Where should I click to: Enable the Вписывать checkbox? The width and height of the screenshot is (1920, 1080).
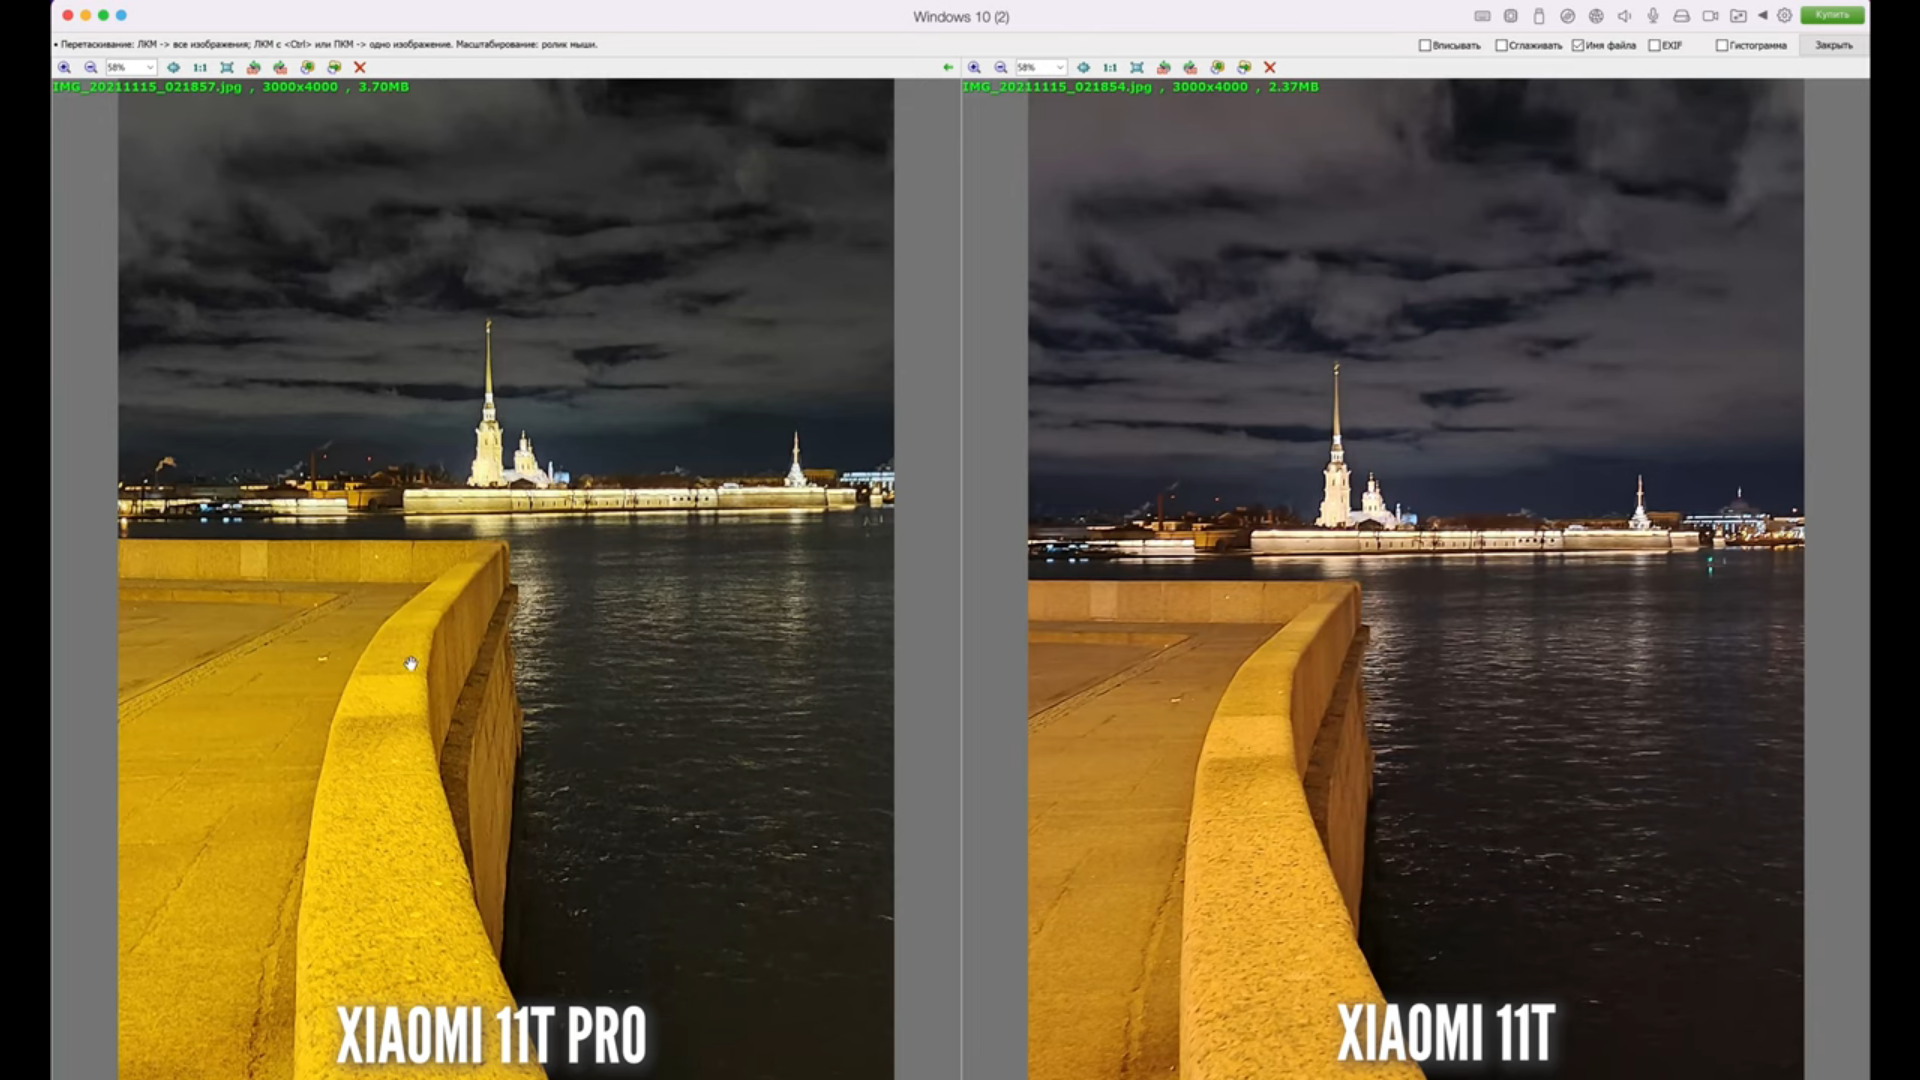pyautogui.click(x=1425, y=45)
